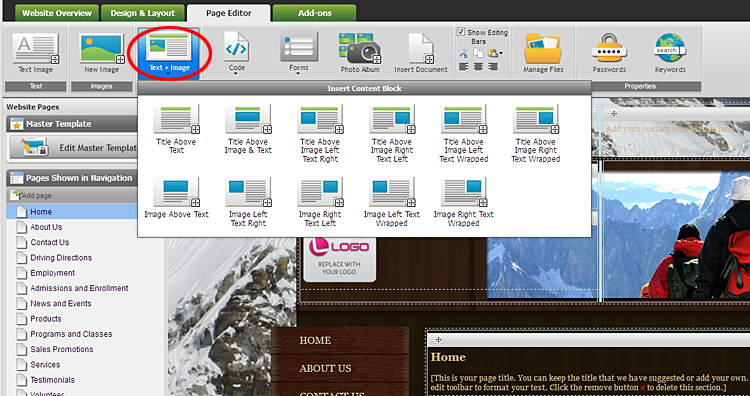The height and width of the screenshot is (396, 750).
Task: Select the Contact Us page
Action: [50, 242]
